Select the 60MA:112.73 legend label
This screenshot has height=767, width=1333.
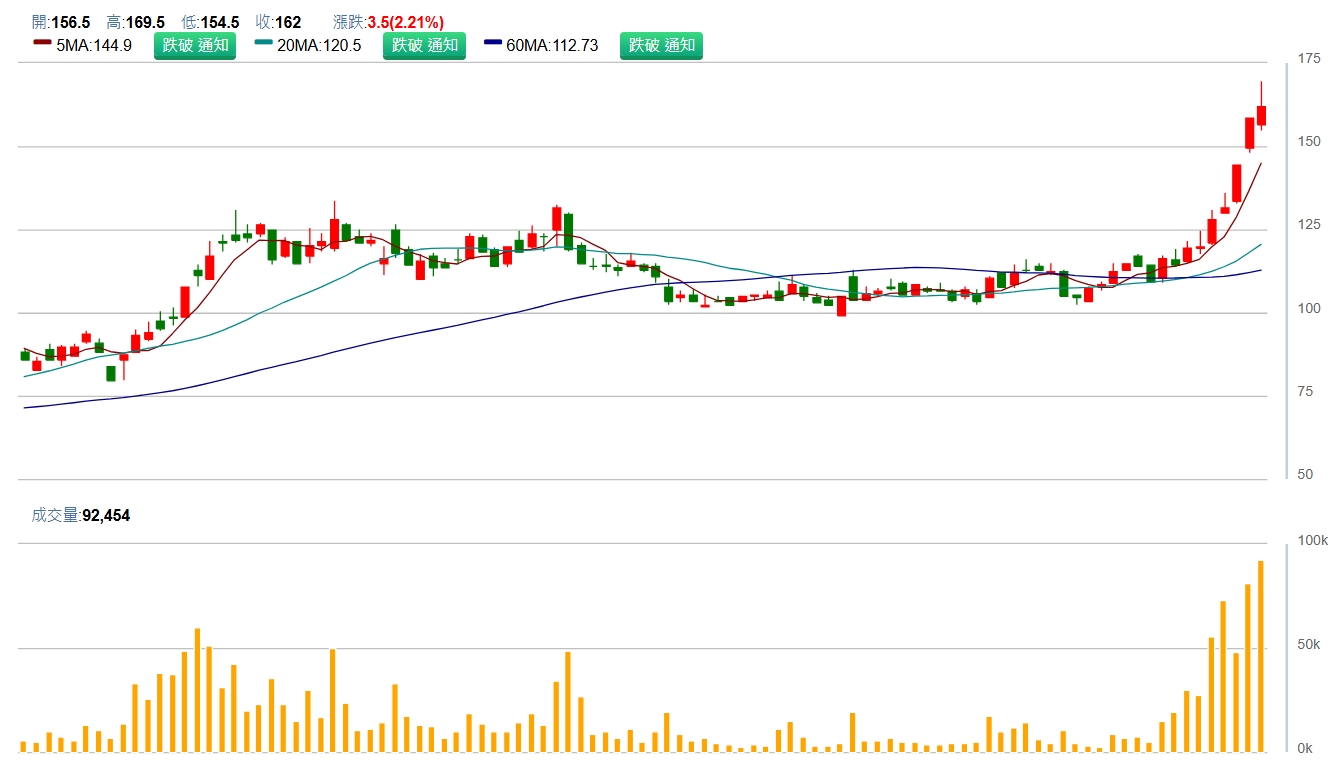[x=552, y=45]
